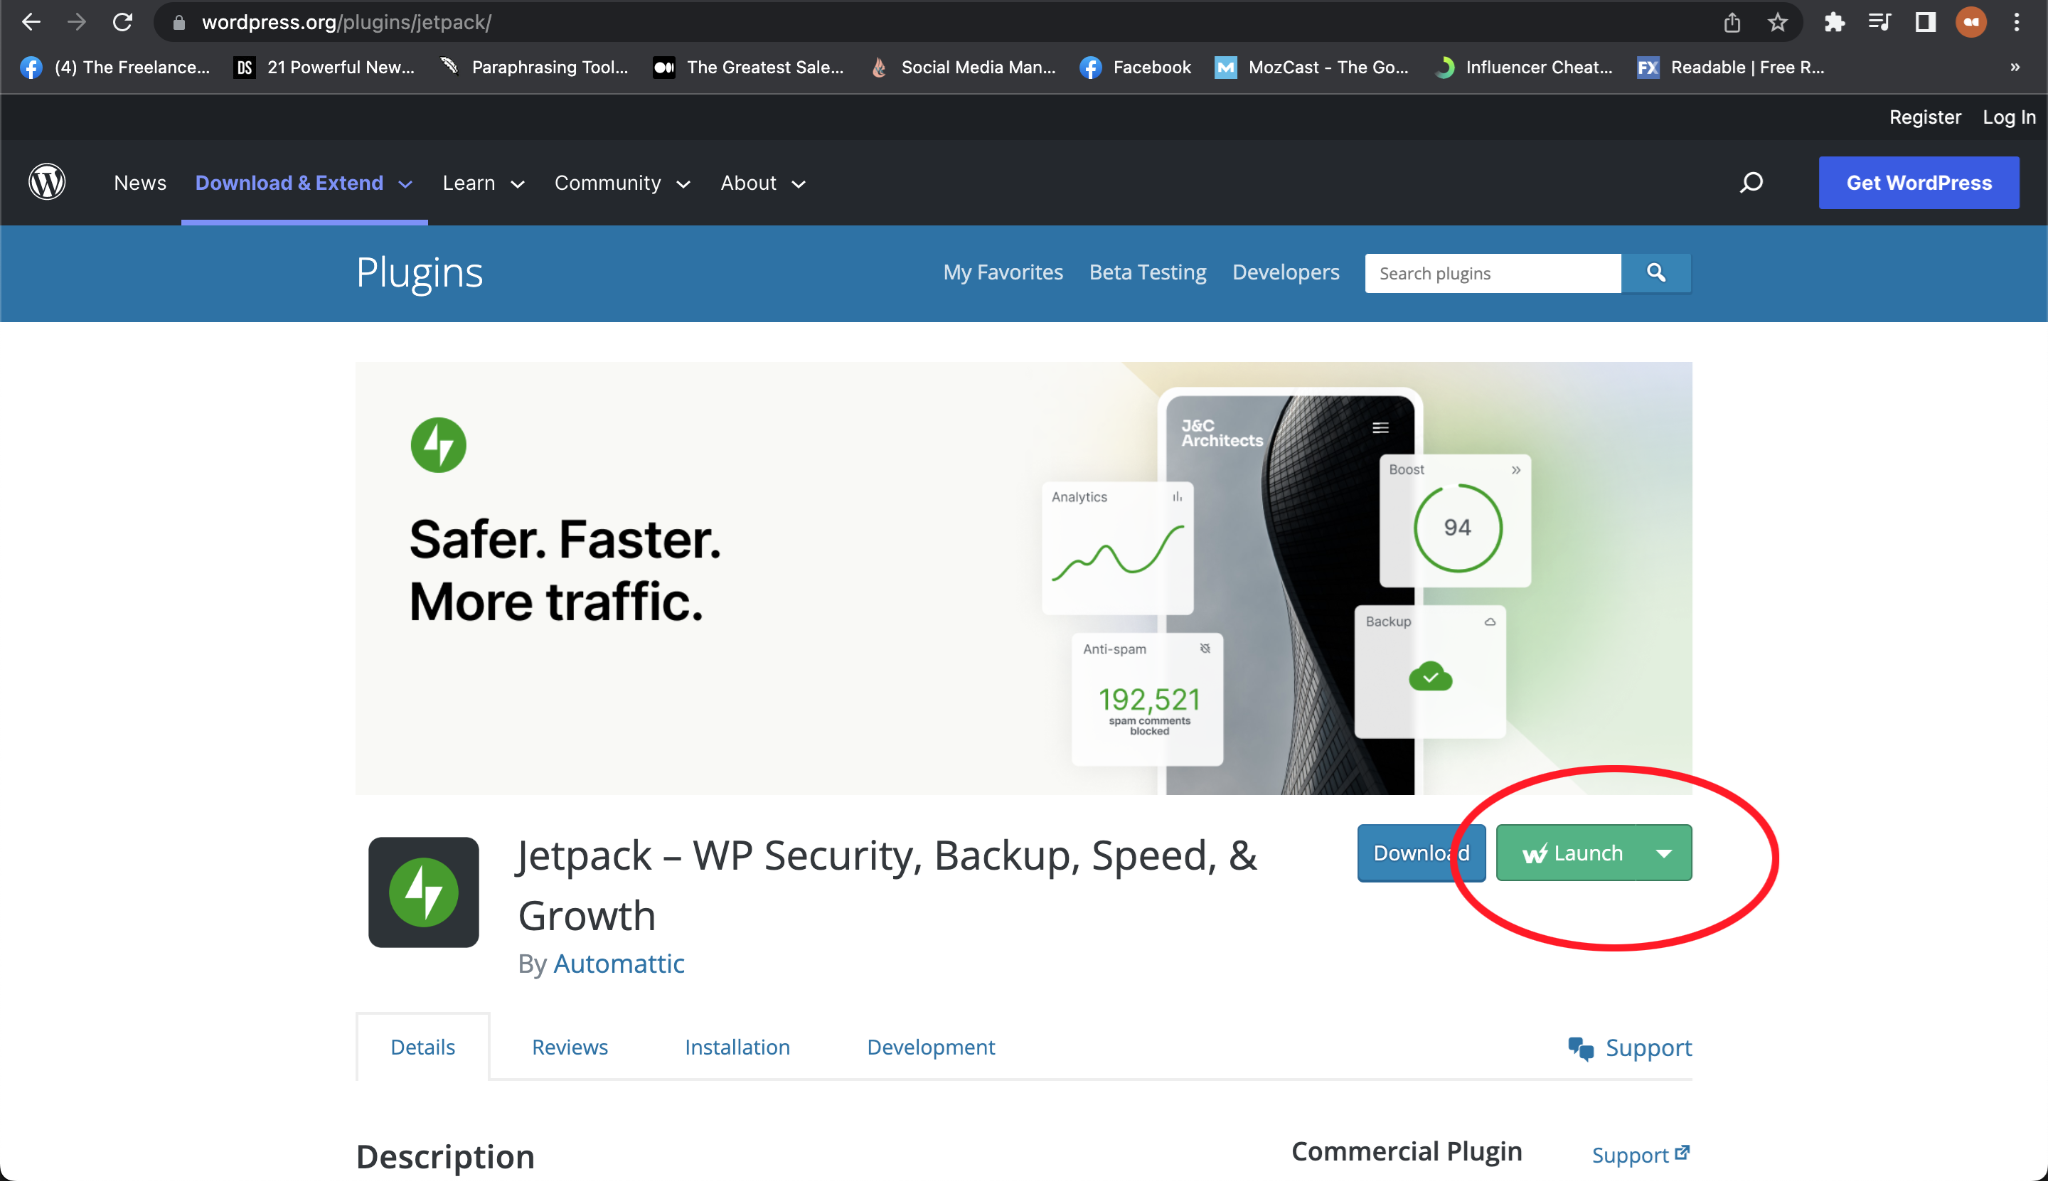Open The Freelance Facebook bookmark
Image resolution: width=2048 pixels, height=1181 pixels.
115,67
